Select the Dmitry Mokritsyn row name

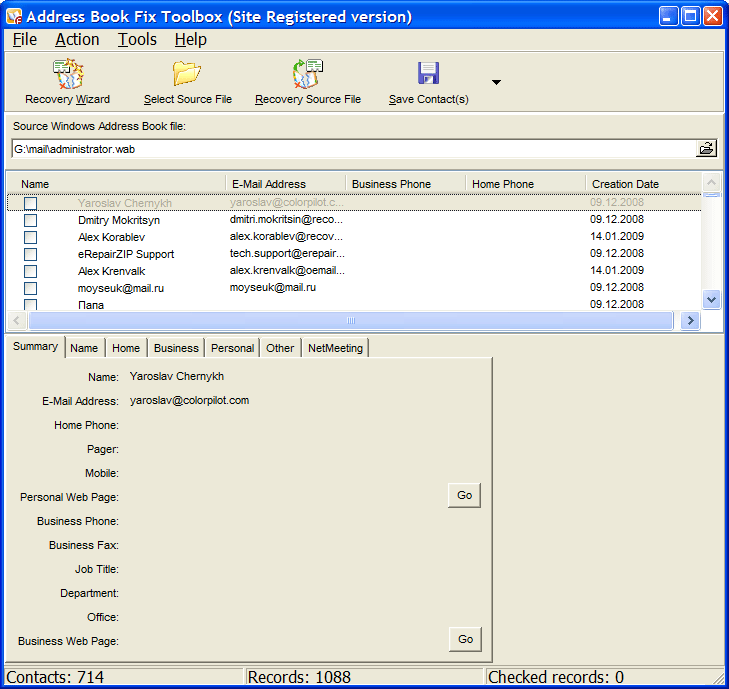(x=119, y=220)
